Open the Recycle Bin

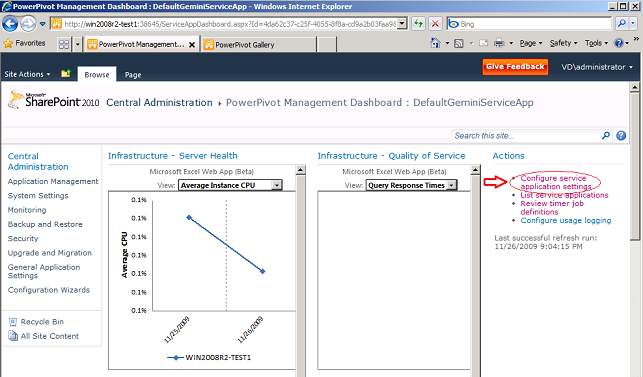[x=36, y=322]
